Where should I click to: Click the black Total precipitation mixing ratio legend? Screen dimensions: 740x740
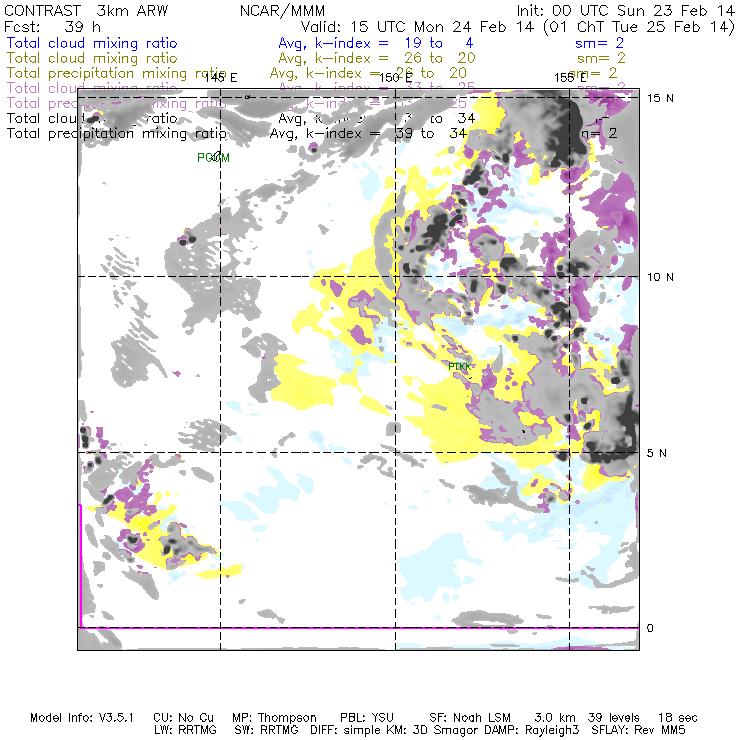116,133
